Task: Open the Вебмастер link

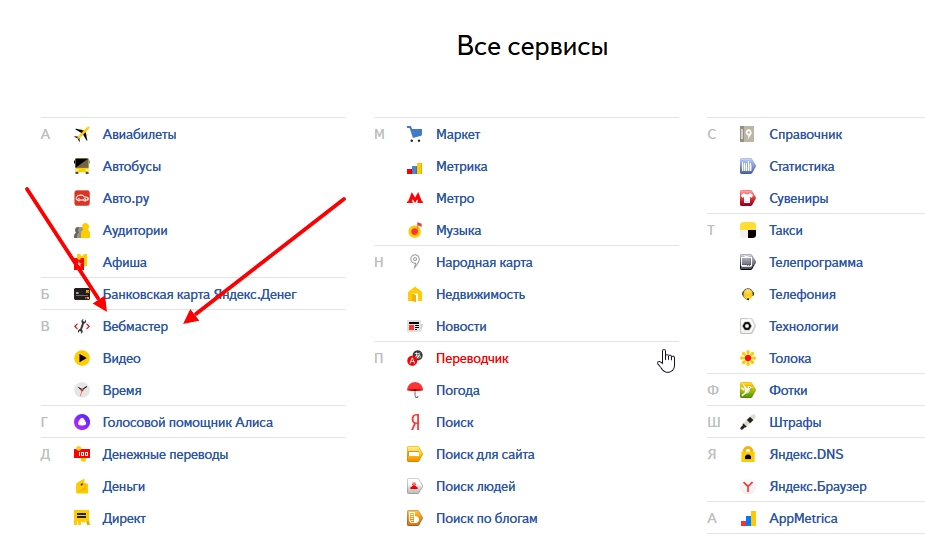Action: pyautogui.click(x=135, y=326)
